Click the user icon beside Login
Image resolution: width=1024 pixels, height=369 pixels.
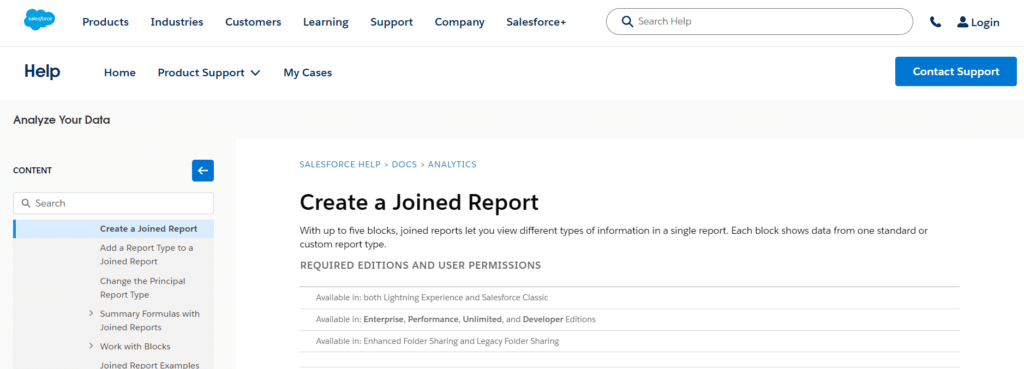click(963, 22)
